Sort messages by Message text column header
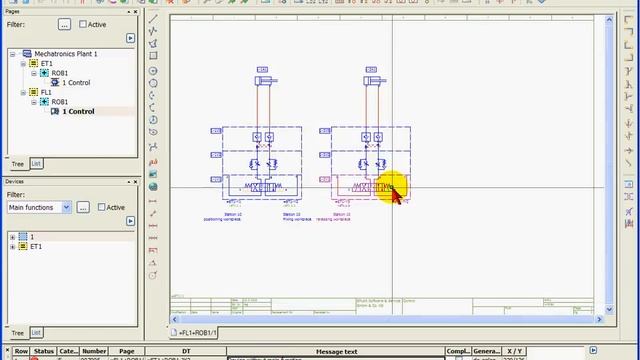 (x=336, y=351)
